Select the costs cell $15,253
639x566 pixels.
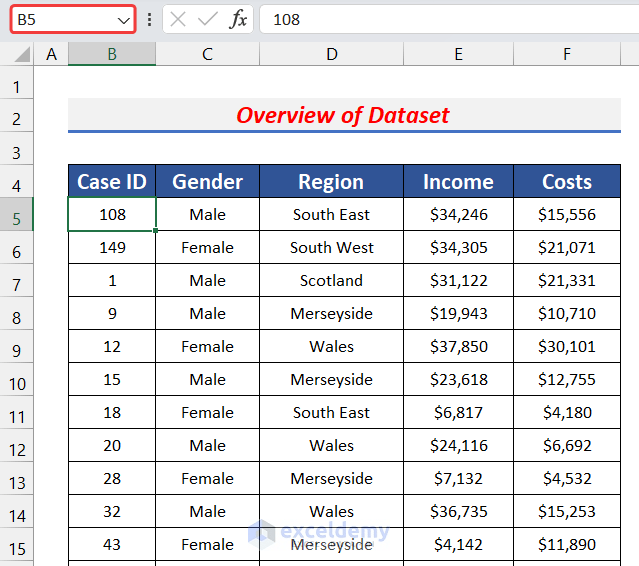(567, 511)
